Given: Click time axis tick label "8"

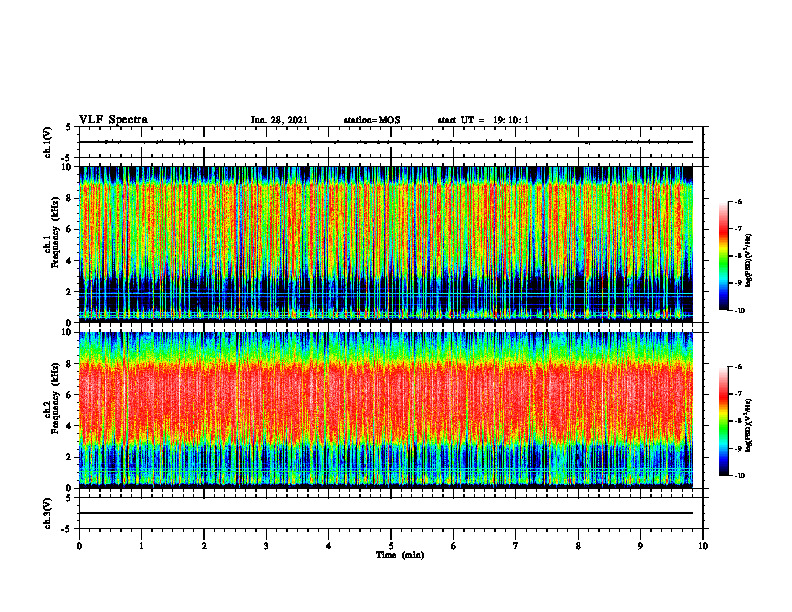Looking at the screenshot, I should pyautogui.click(x=578, y=546).
